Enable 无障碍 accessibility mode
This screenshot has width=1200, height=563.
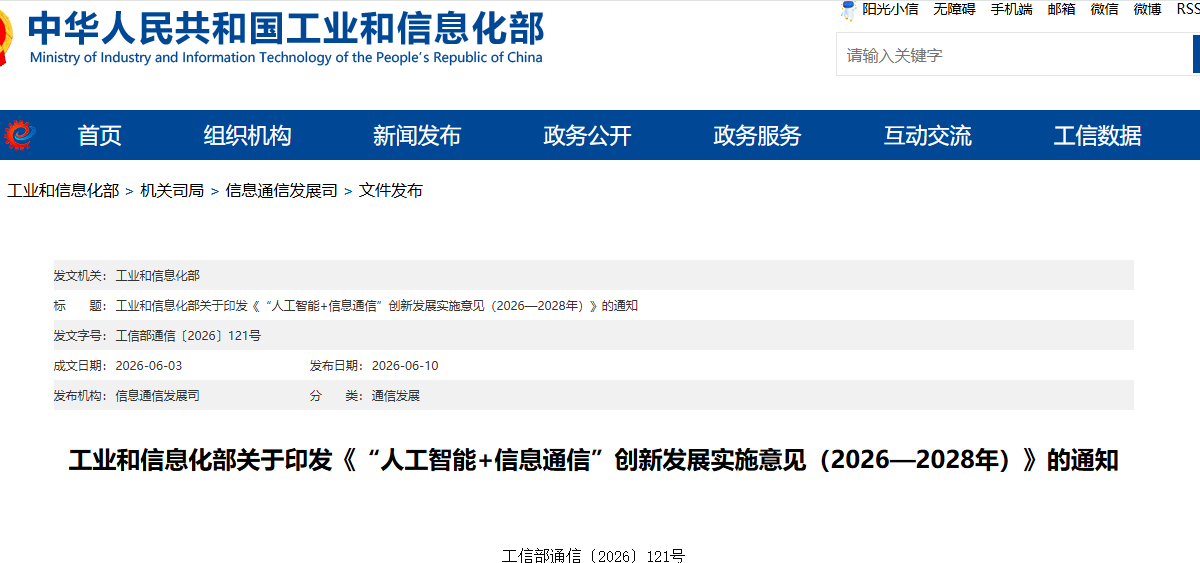click(954, 9)
